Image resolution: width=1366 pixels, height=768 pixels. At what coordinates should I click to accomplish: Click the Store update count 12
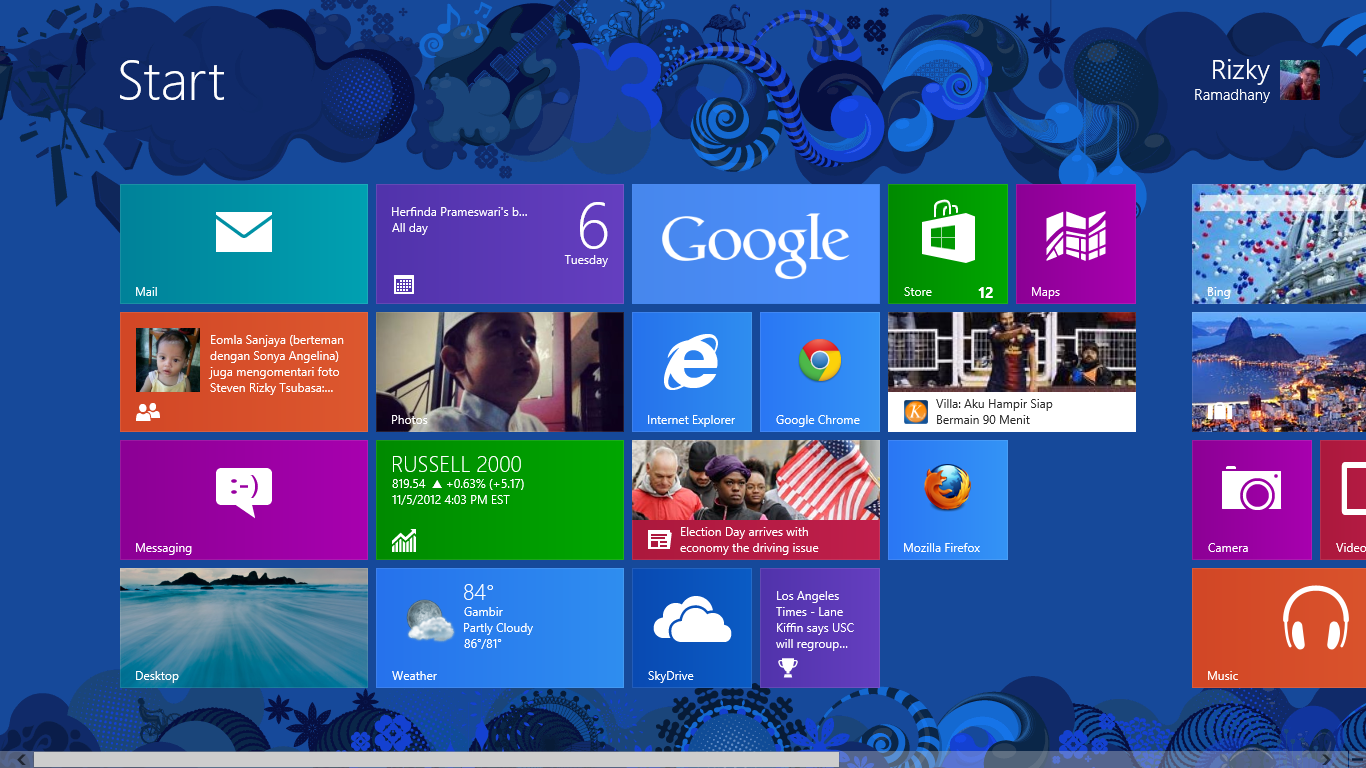(986, 292)
